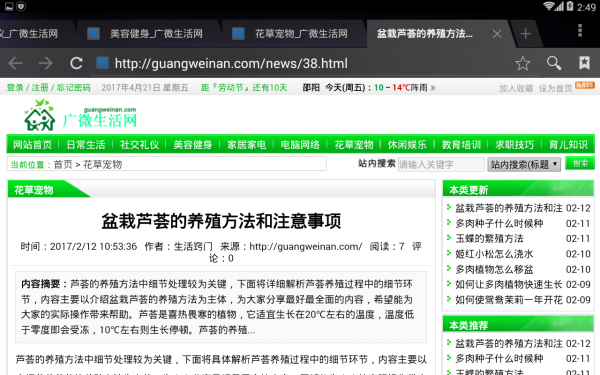Click the 登录 link
Image resolution: width=600 pixels, height=375 pixels.
[15, 88]
